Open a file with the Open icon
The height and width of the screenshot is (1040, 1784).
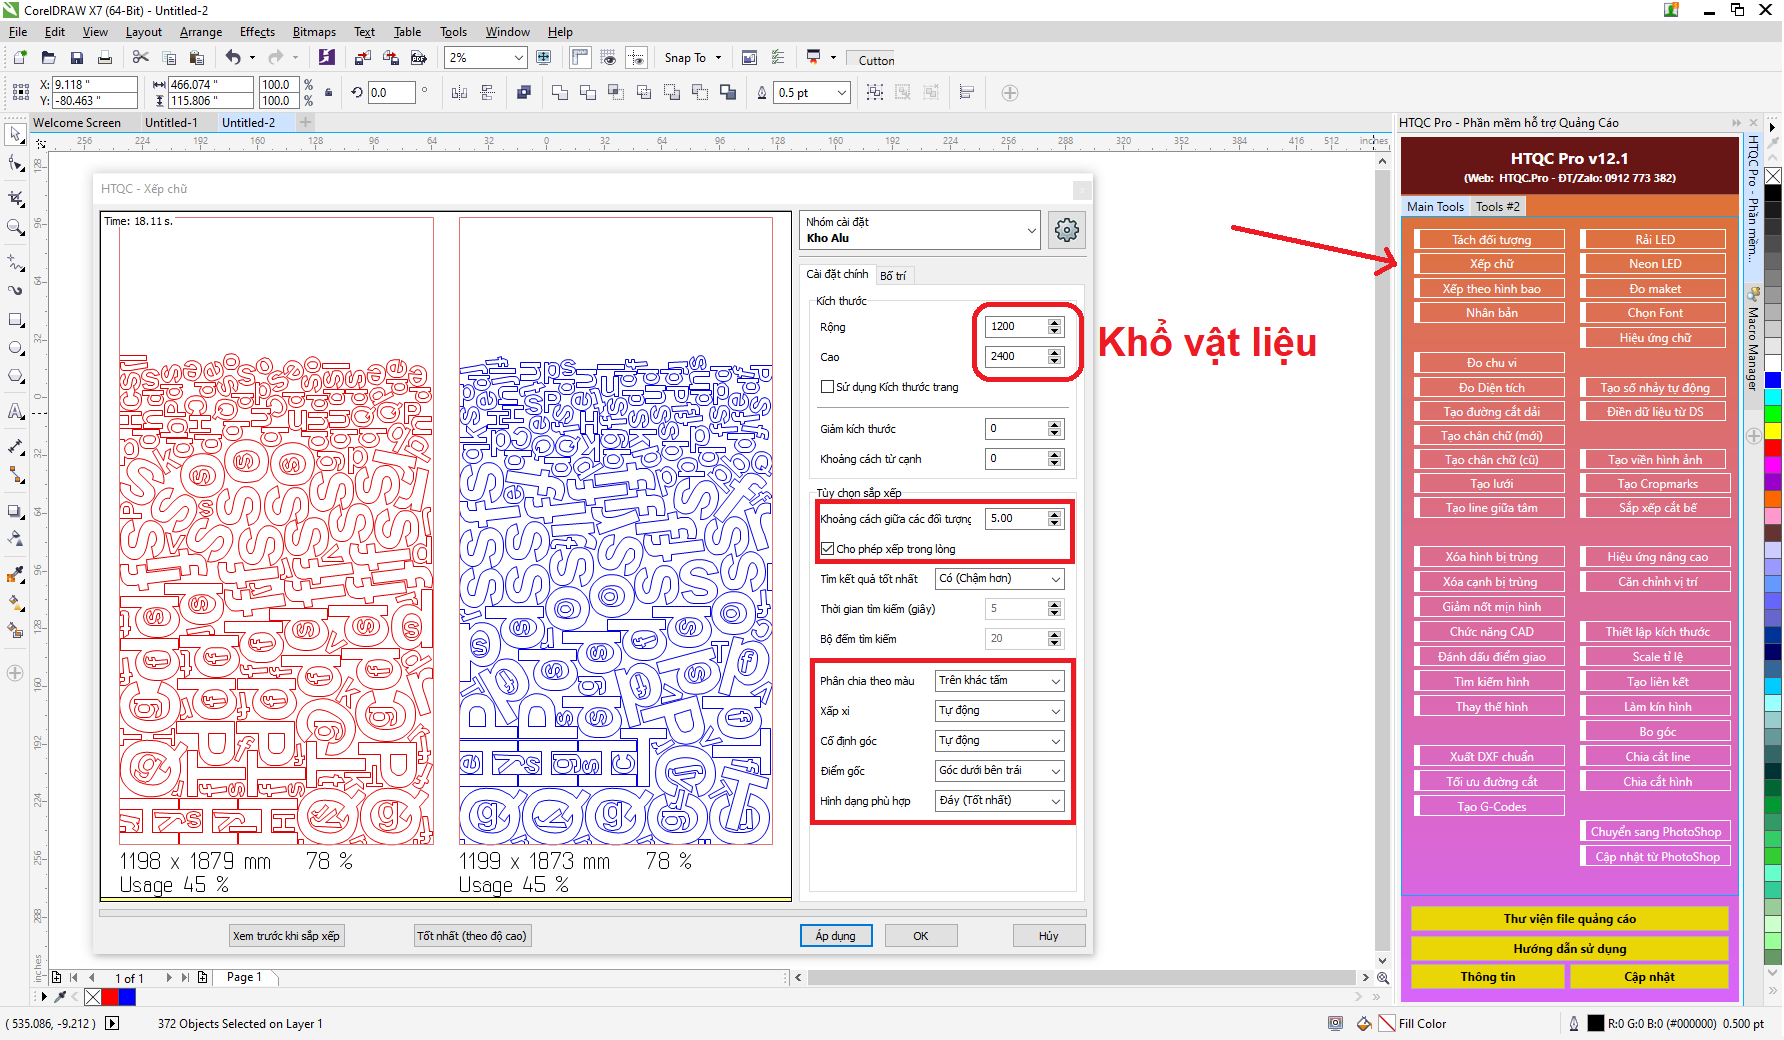(x=48, y=58)
